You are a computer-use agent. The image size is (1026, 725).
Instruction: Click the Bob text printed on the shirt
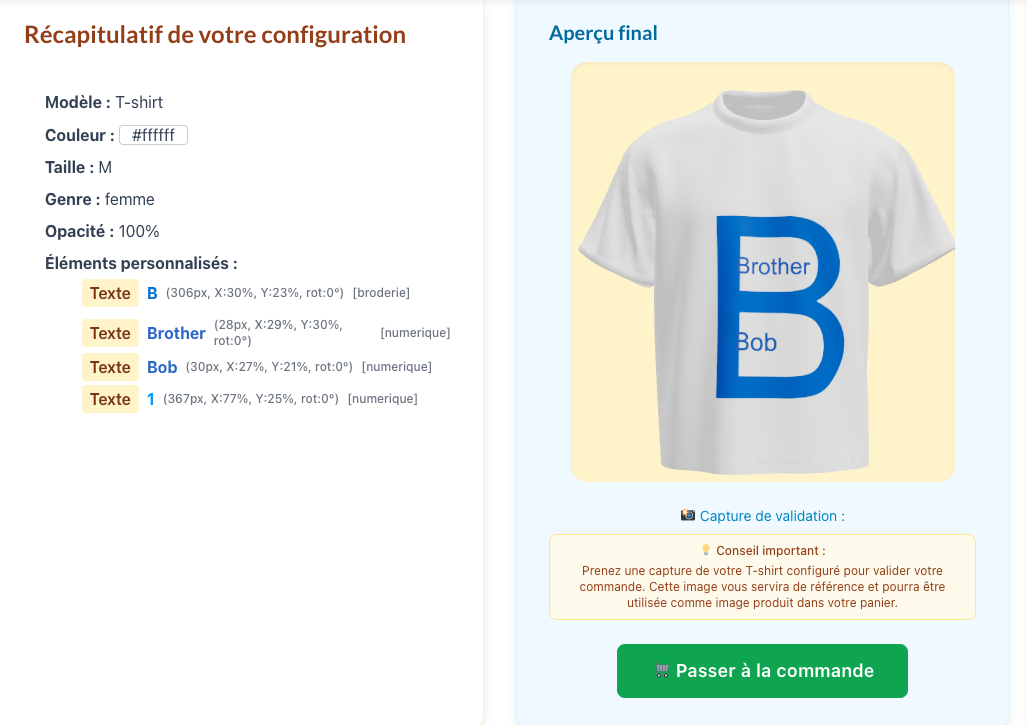click(757, 343)
